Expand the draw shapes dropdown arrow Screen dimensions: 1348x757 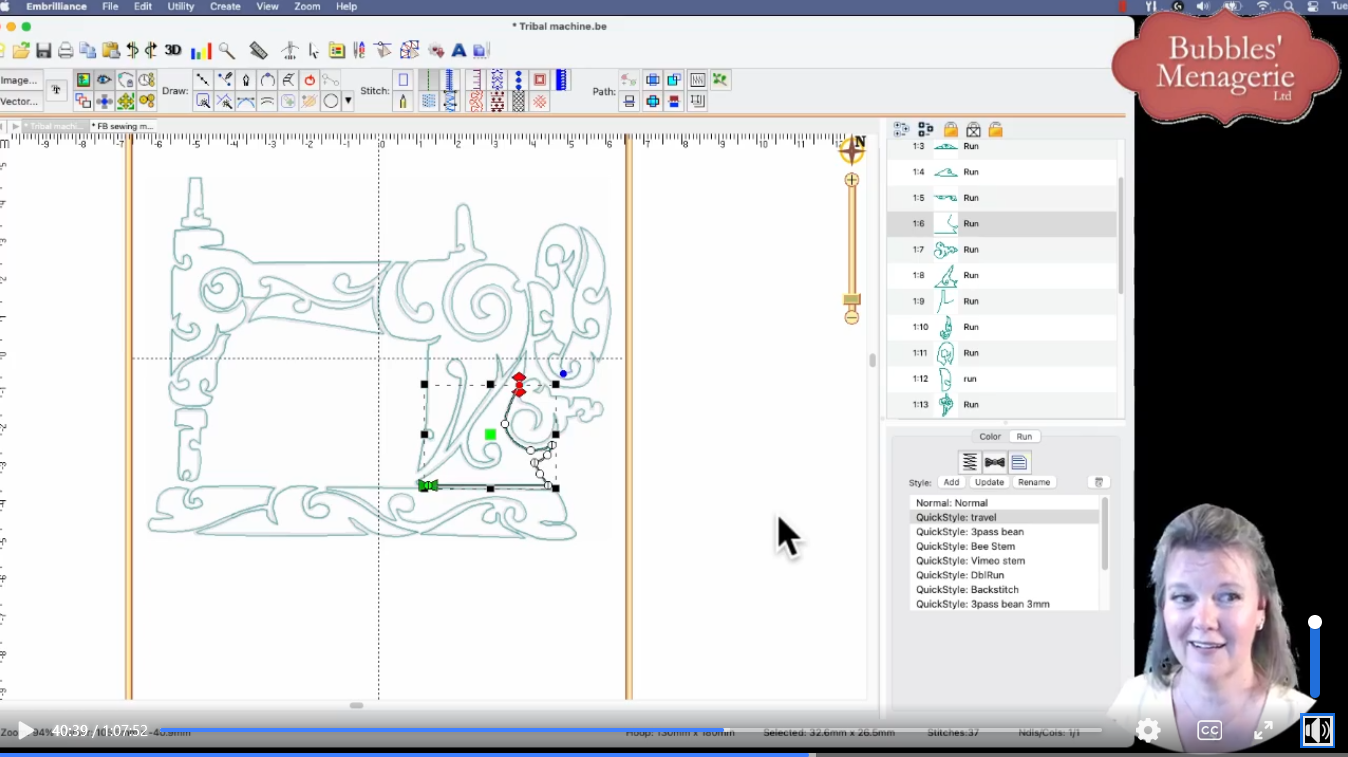348,101
